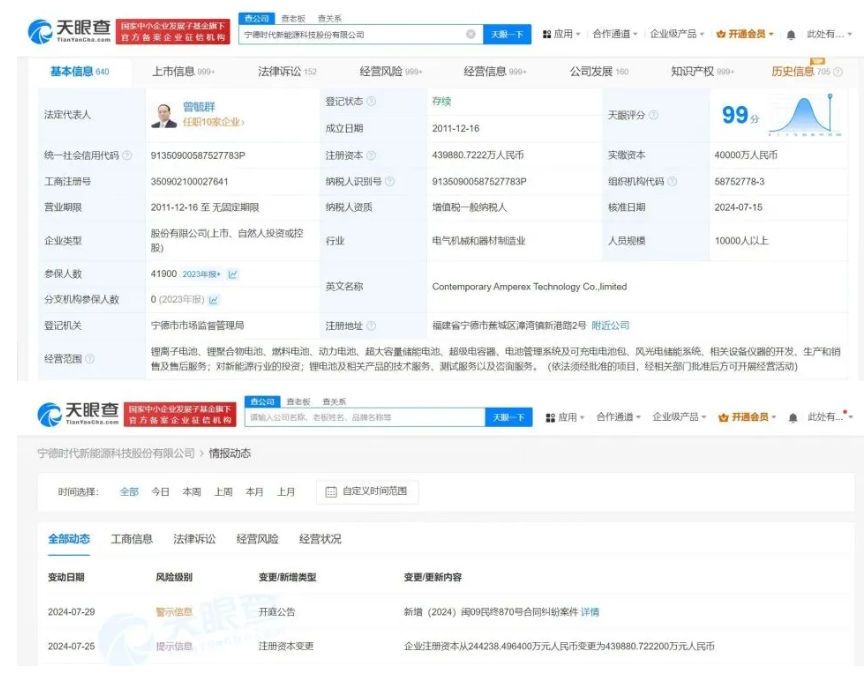Select the 工商信息 dynamics tab

(131, 539)
